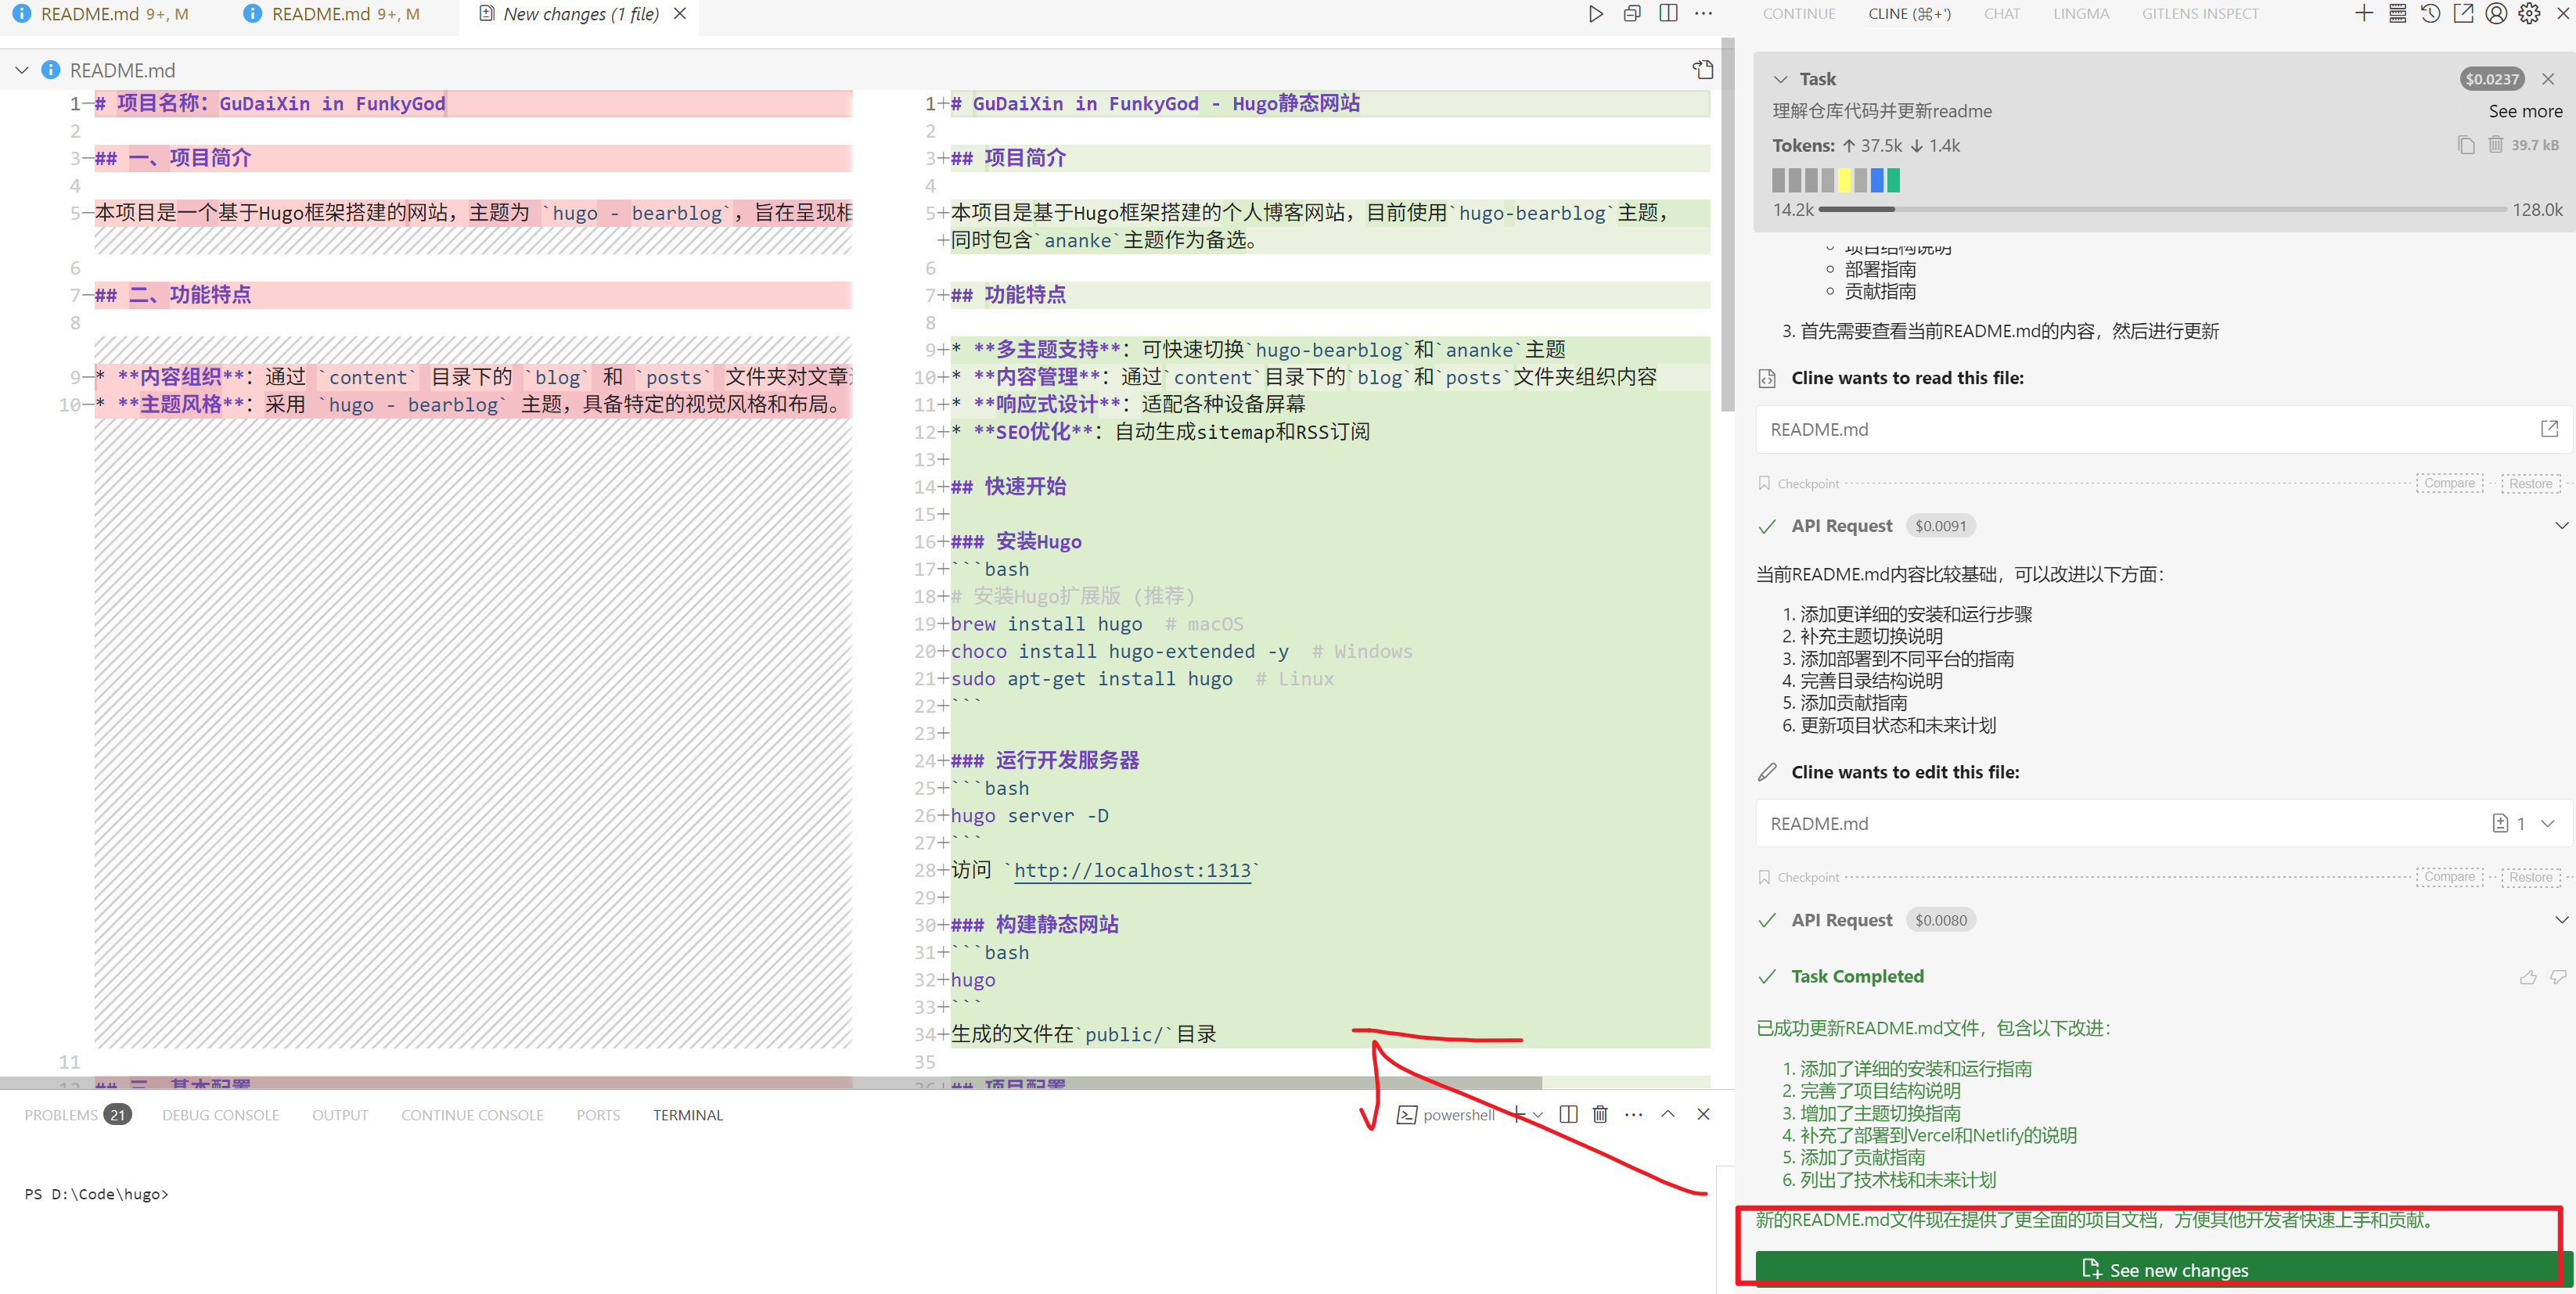Switch to PORTS panel tab
Image resolution: width=2576 pixels, height=1294 pixels.
pos(598,1115)
